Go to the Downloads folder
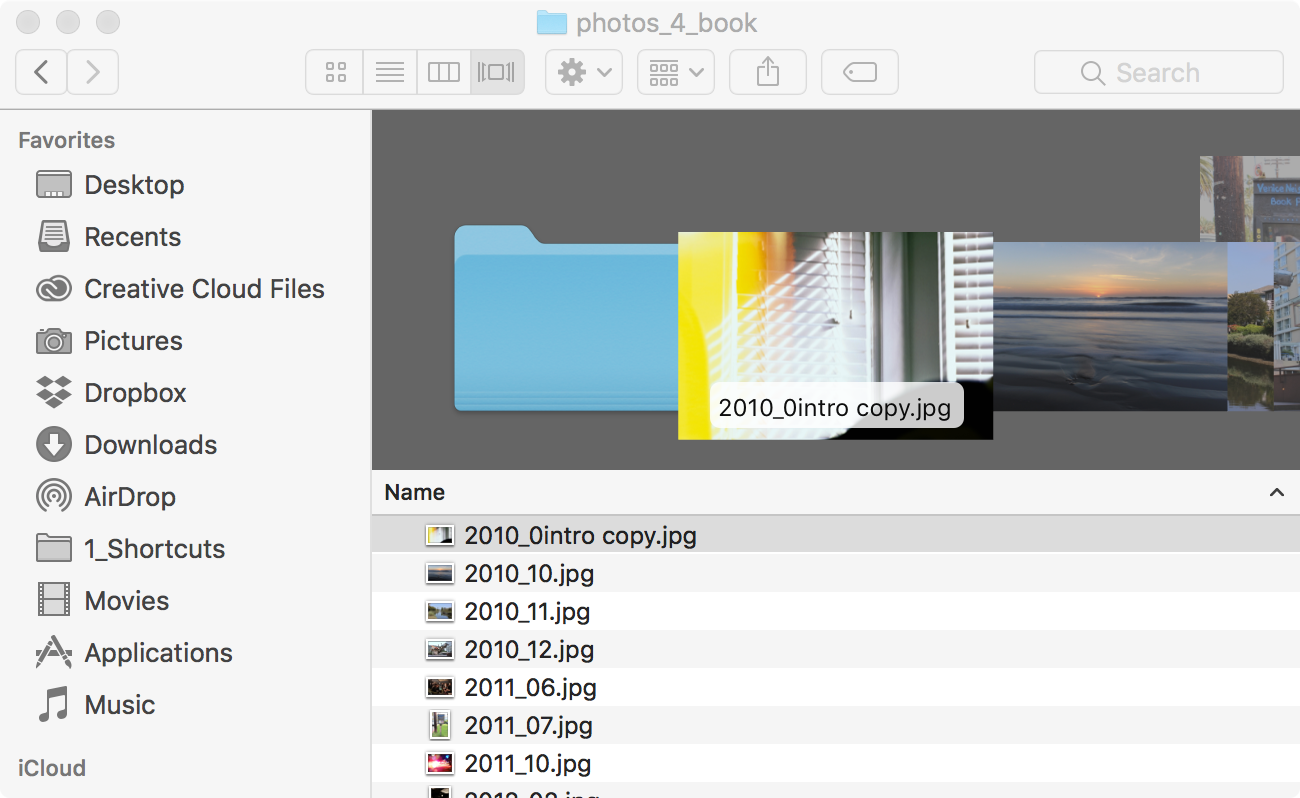The width and height of the screenshot is (1300, 798). [150, 445]
